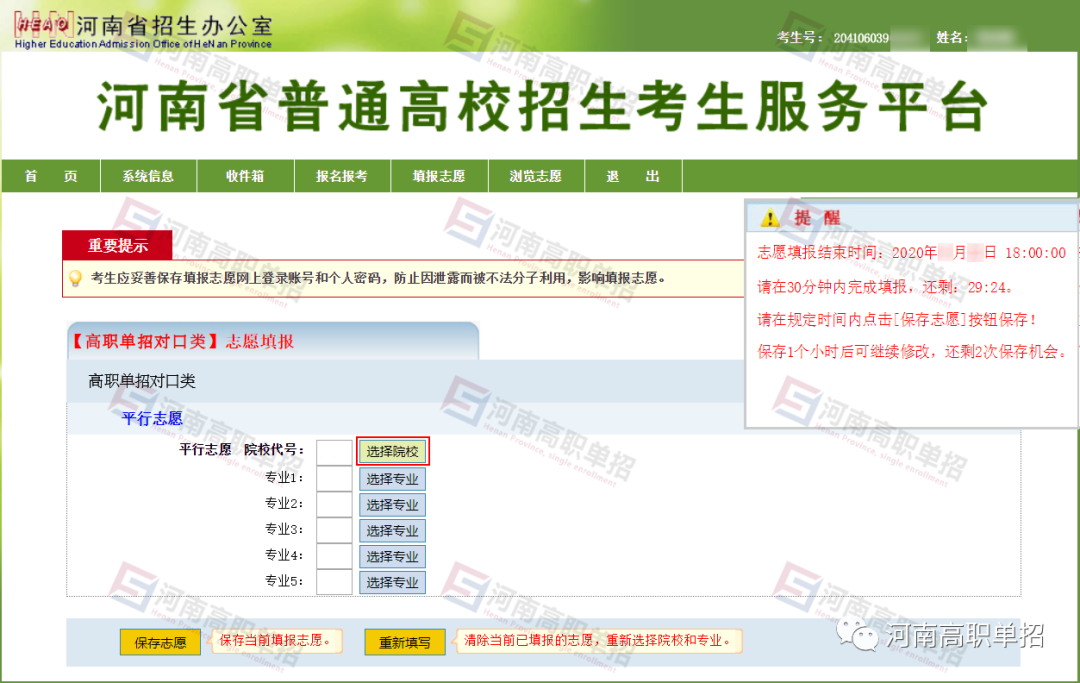Click the 保存志愿 save button
The height and width of the screenshot is (683, 1080).
click(158, 642)
